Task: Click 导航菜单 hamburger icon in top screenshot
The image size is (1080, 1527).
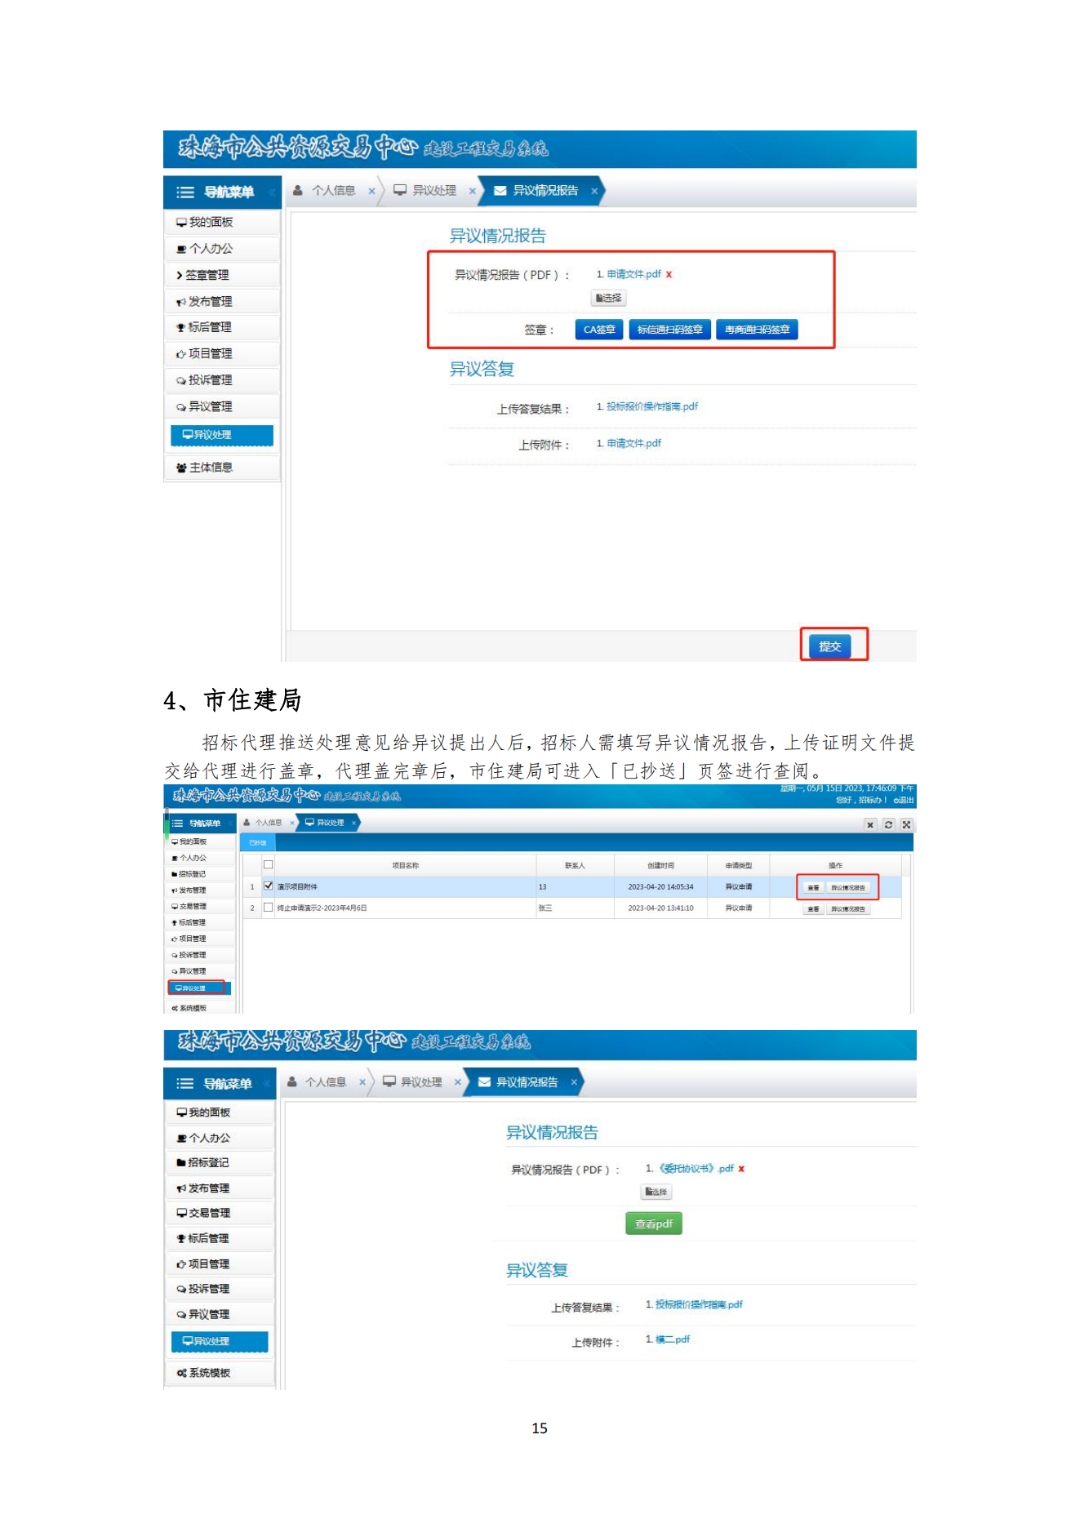Action: coord(185,192)
